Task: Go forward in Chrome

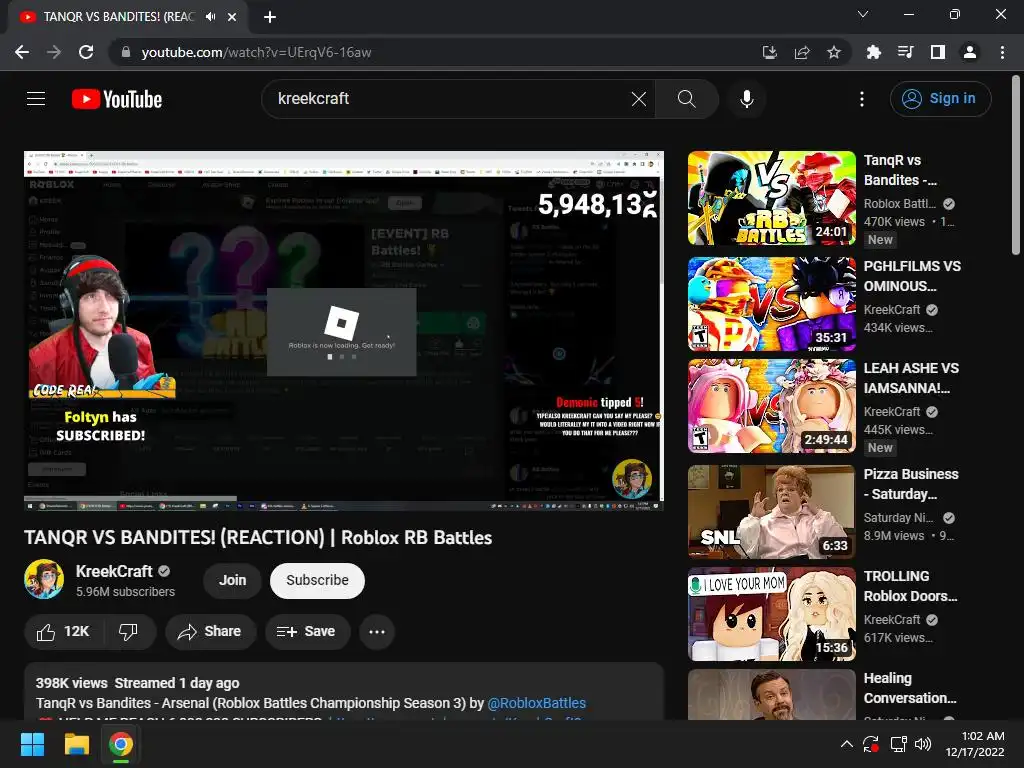Action: pyautogui.click(x=54, y=52)
